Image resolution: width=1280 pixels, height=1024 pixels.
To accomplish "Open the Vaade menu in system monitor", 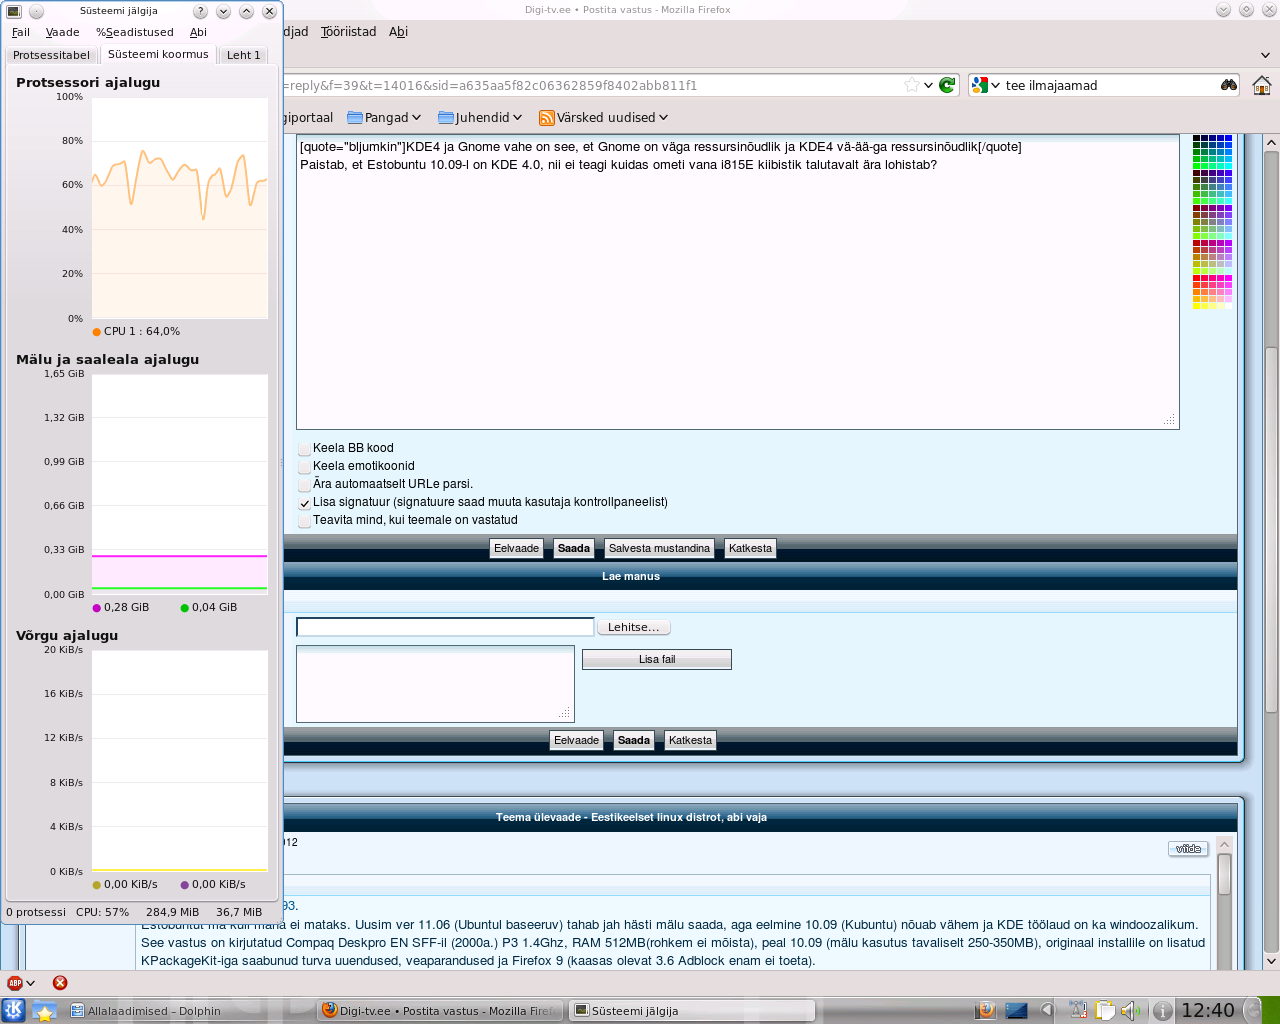I will click(x=62, y=32).
